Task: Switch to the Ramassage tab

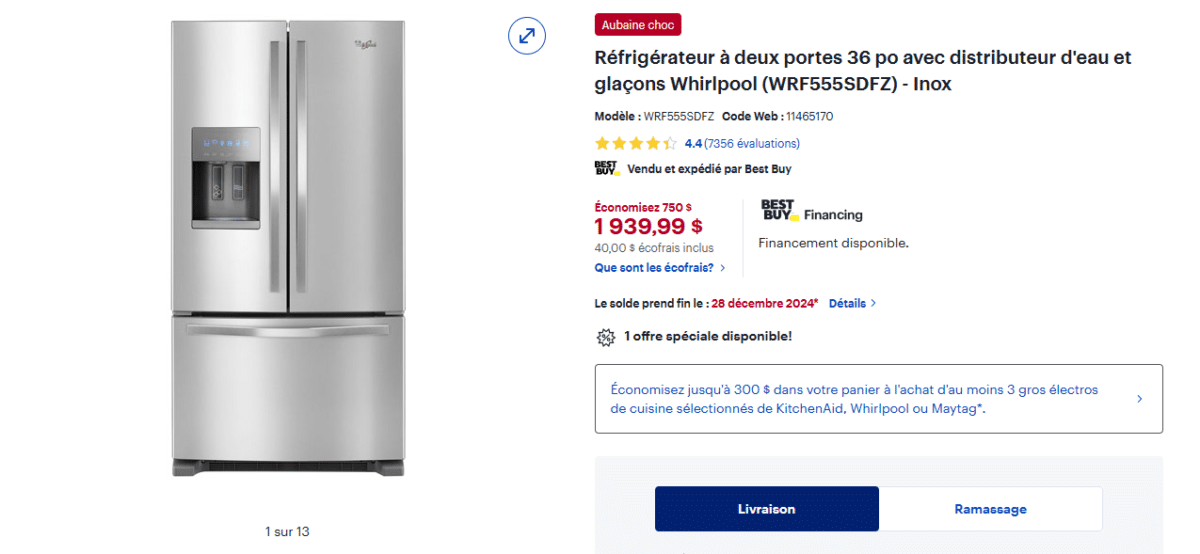Action: pos(990,509)
